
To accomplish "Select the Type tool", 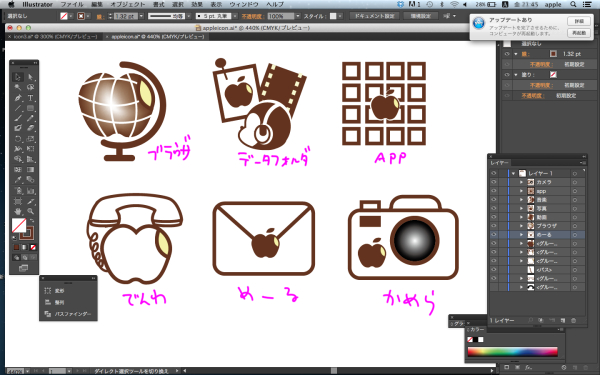I will click(31, 98).
